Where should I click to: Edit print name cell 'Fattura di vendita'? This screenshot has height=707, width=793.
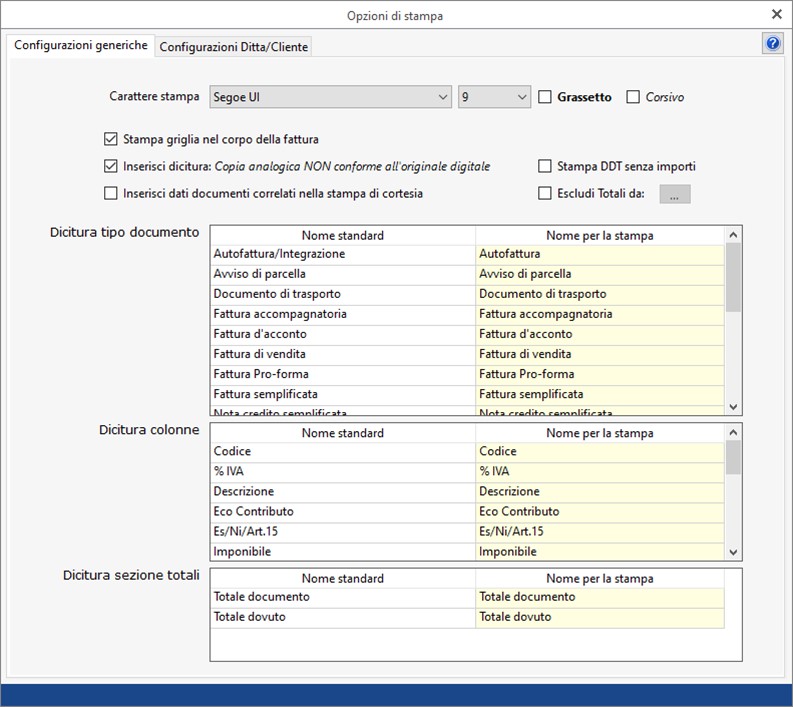pyautogui.click(x=600, y=354)
